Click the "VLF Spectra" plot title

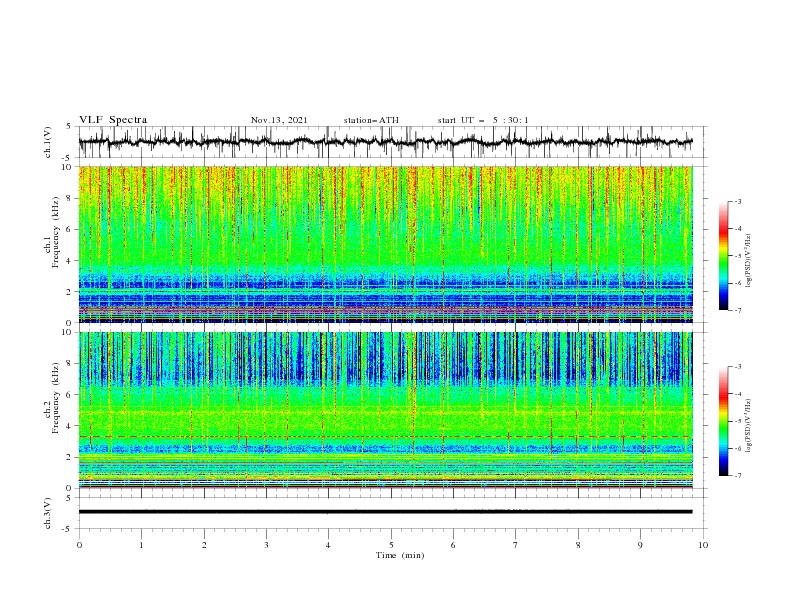tap(113, 120)
